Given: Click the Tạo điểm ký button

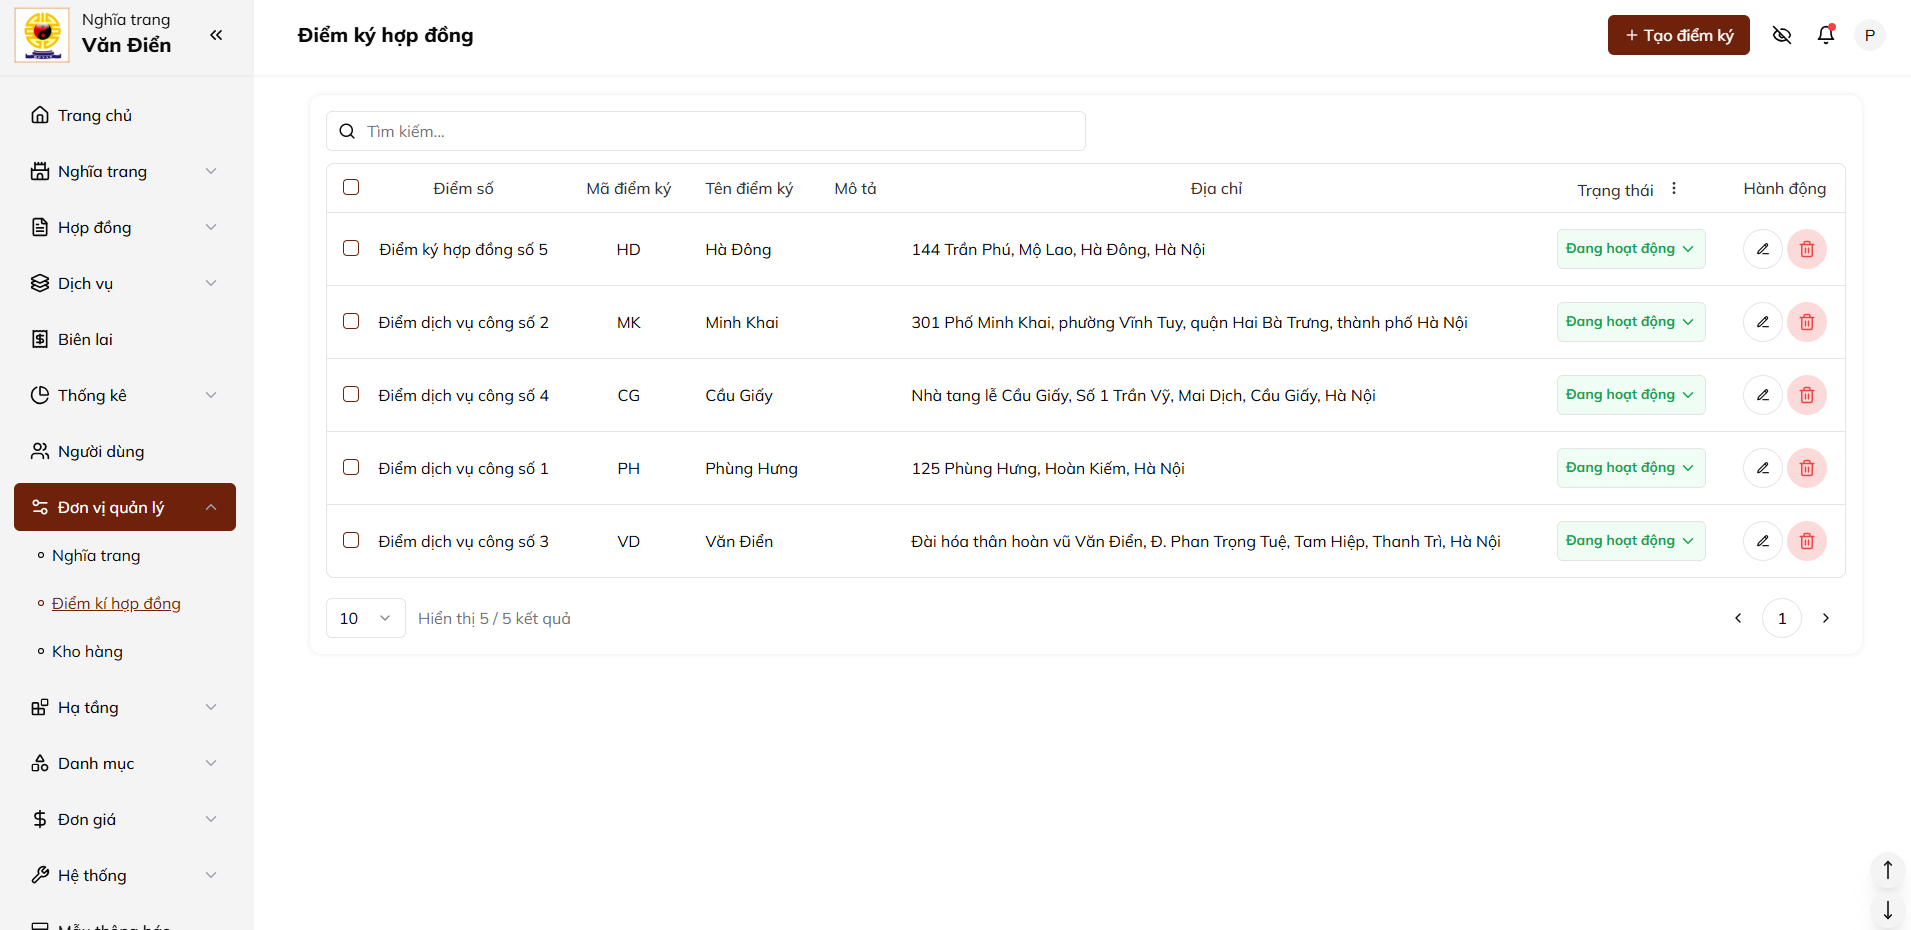Looking at the screenshot, I should [1678, 35].
